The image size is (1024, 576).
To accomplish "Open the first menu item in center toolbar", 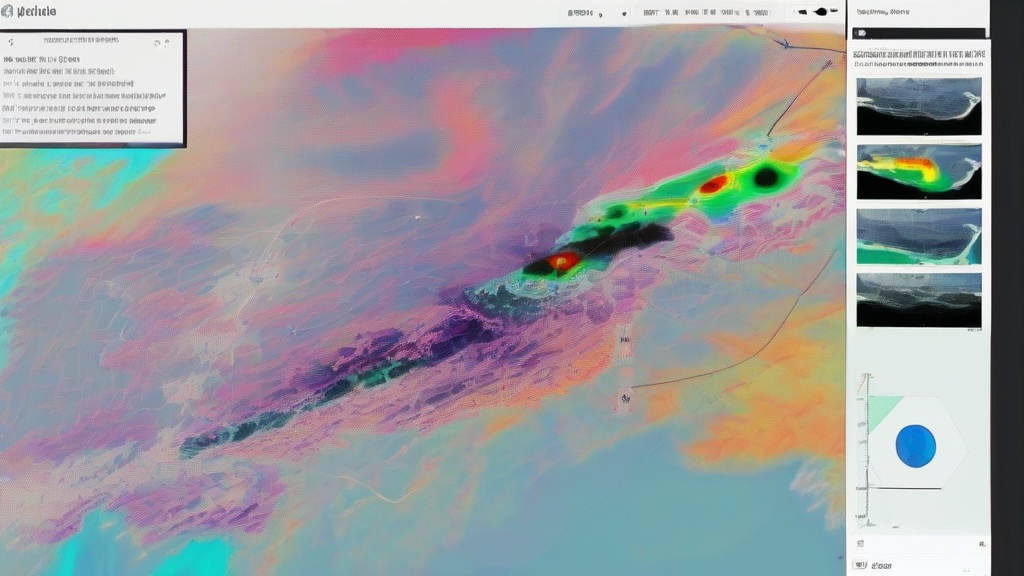I will tap(651, 13).
